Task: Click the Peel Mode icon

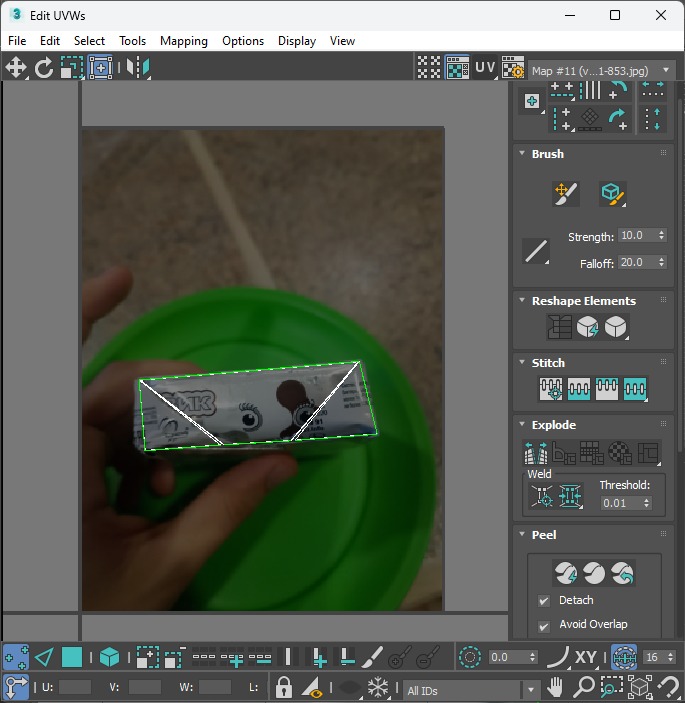Action: click(594, 573)
